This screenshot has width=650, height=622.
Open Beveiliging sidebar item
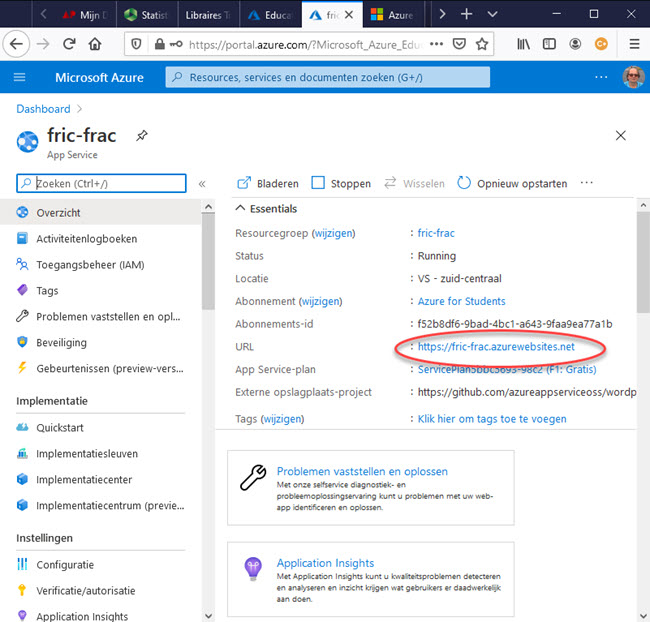click(61, 342)
